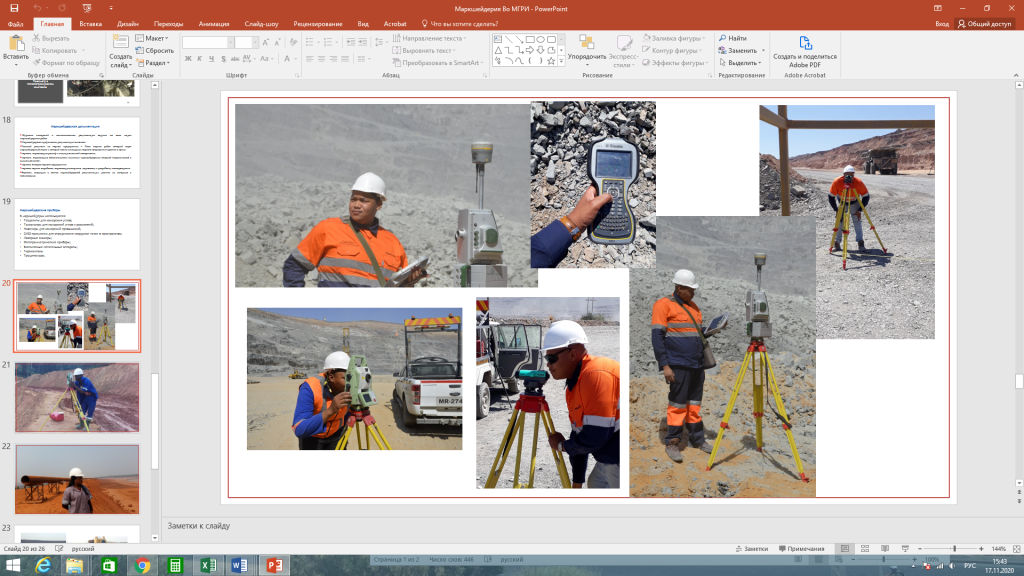
Task: Toggle align text left
Action: pyautogui.click(x=310, y=59)
